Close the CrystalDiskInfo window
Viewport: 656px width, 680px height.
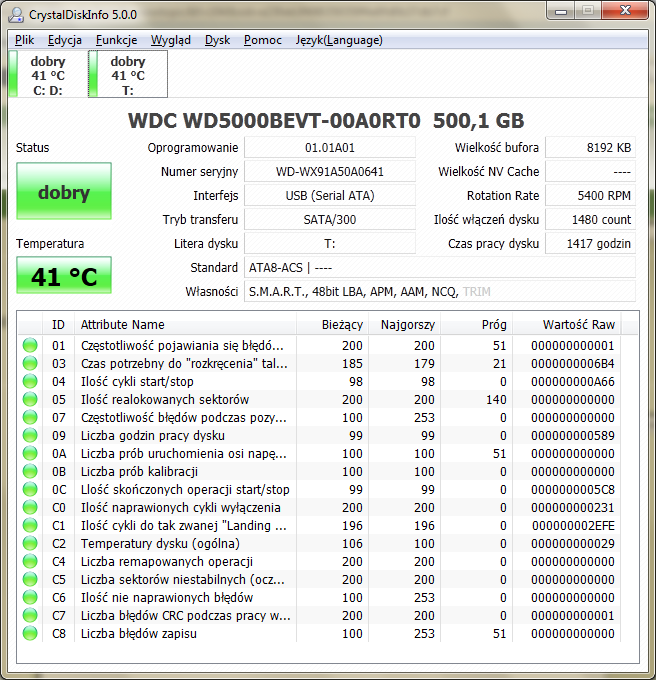[x=625, y=11]
